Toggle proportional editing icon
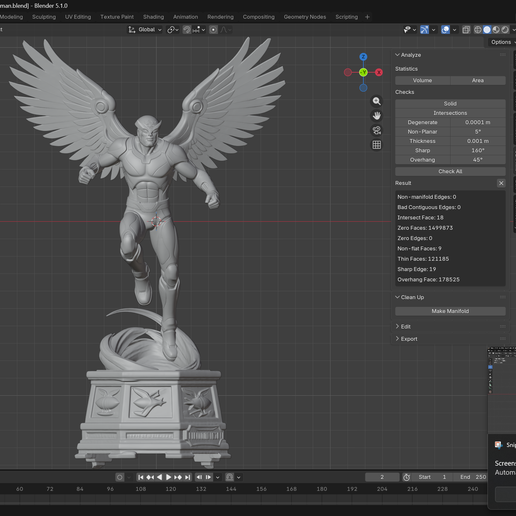516x516 pixels. (213, 30)
